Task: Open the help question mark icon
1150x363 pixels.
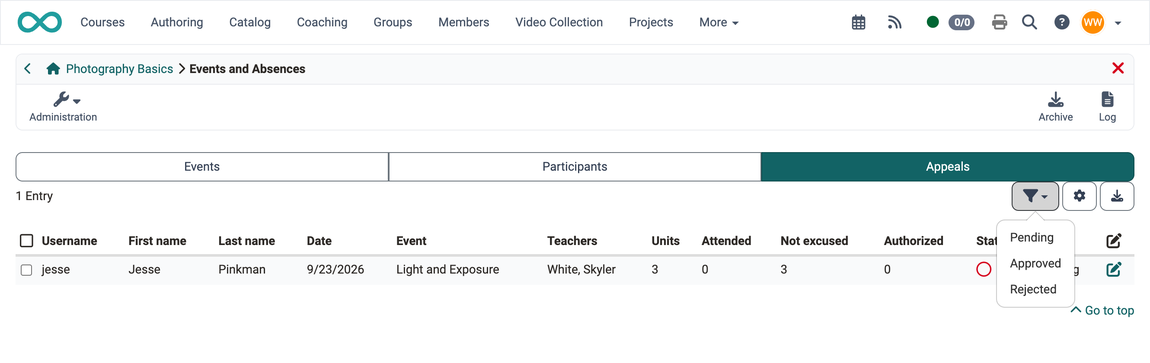Action: 1062,23
